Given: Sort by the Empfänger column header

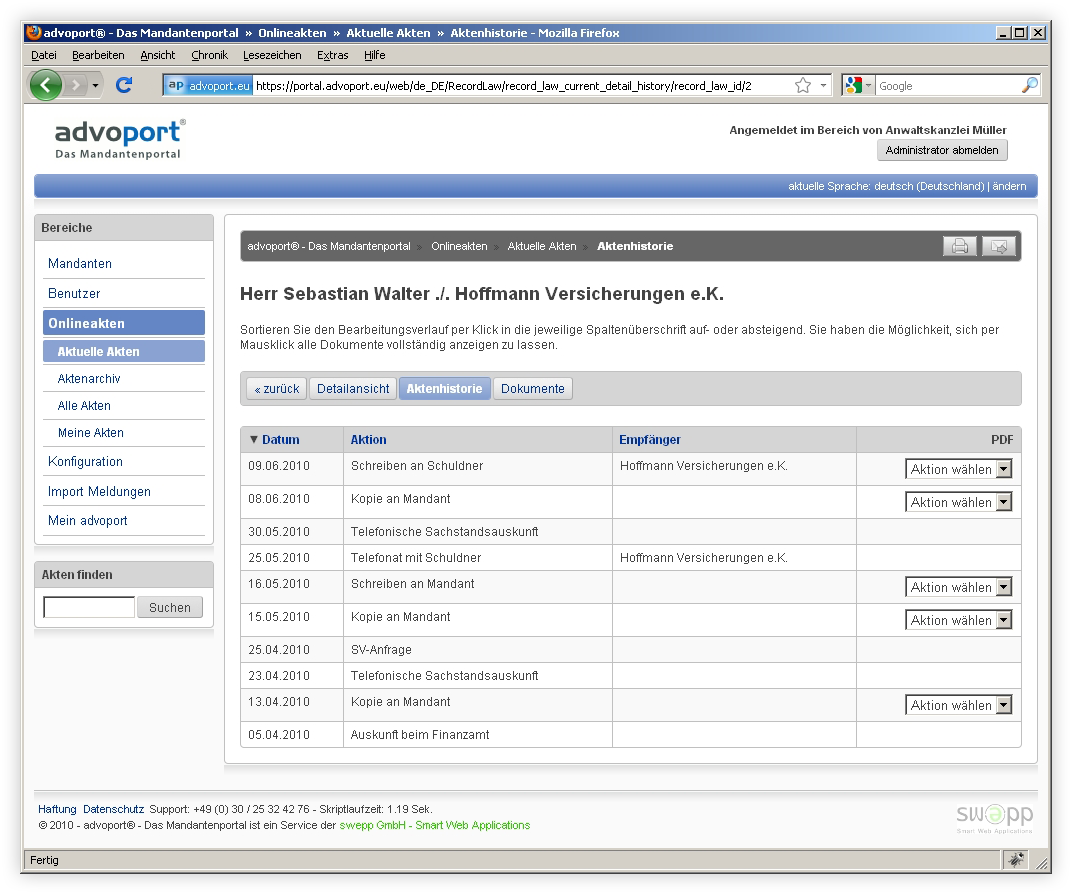Looking at the screenshot, I should click(x=649, y=439).
